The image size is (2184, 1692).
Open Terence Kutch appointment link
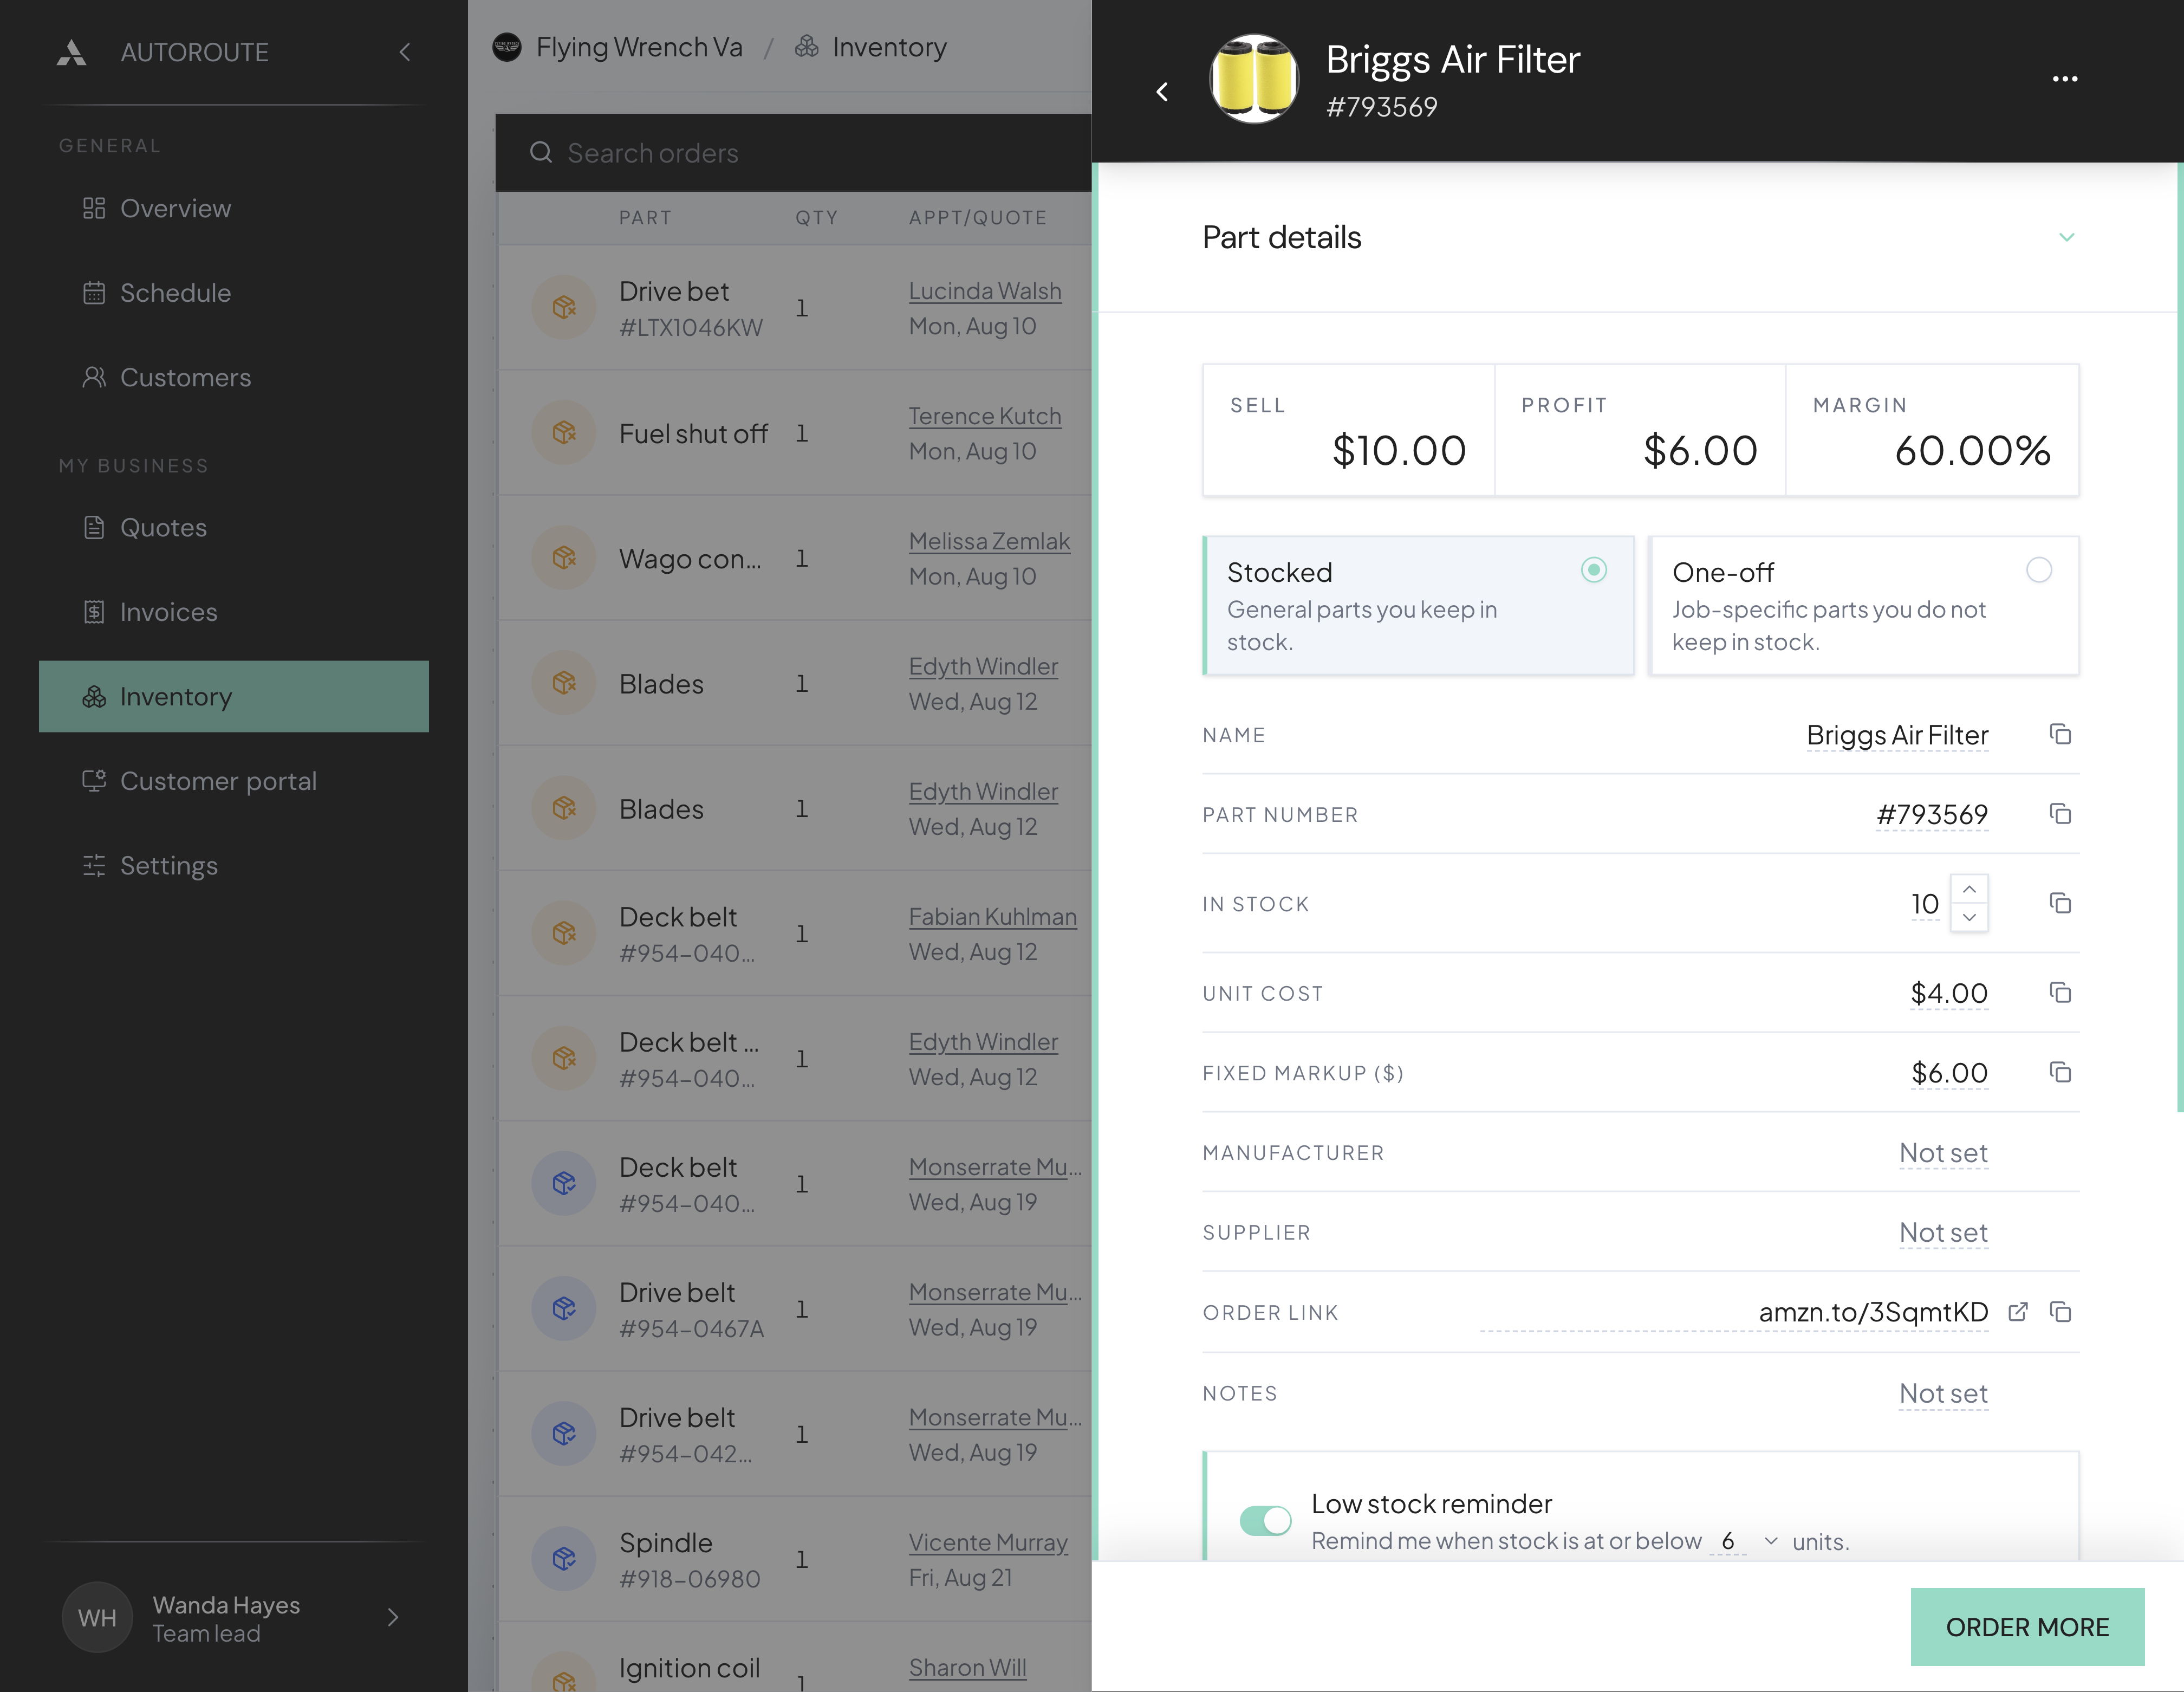(x=985, y=416)
